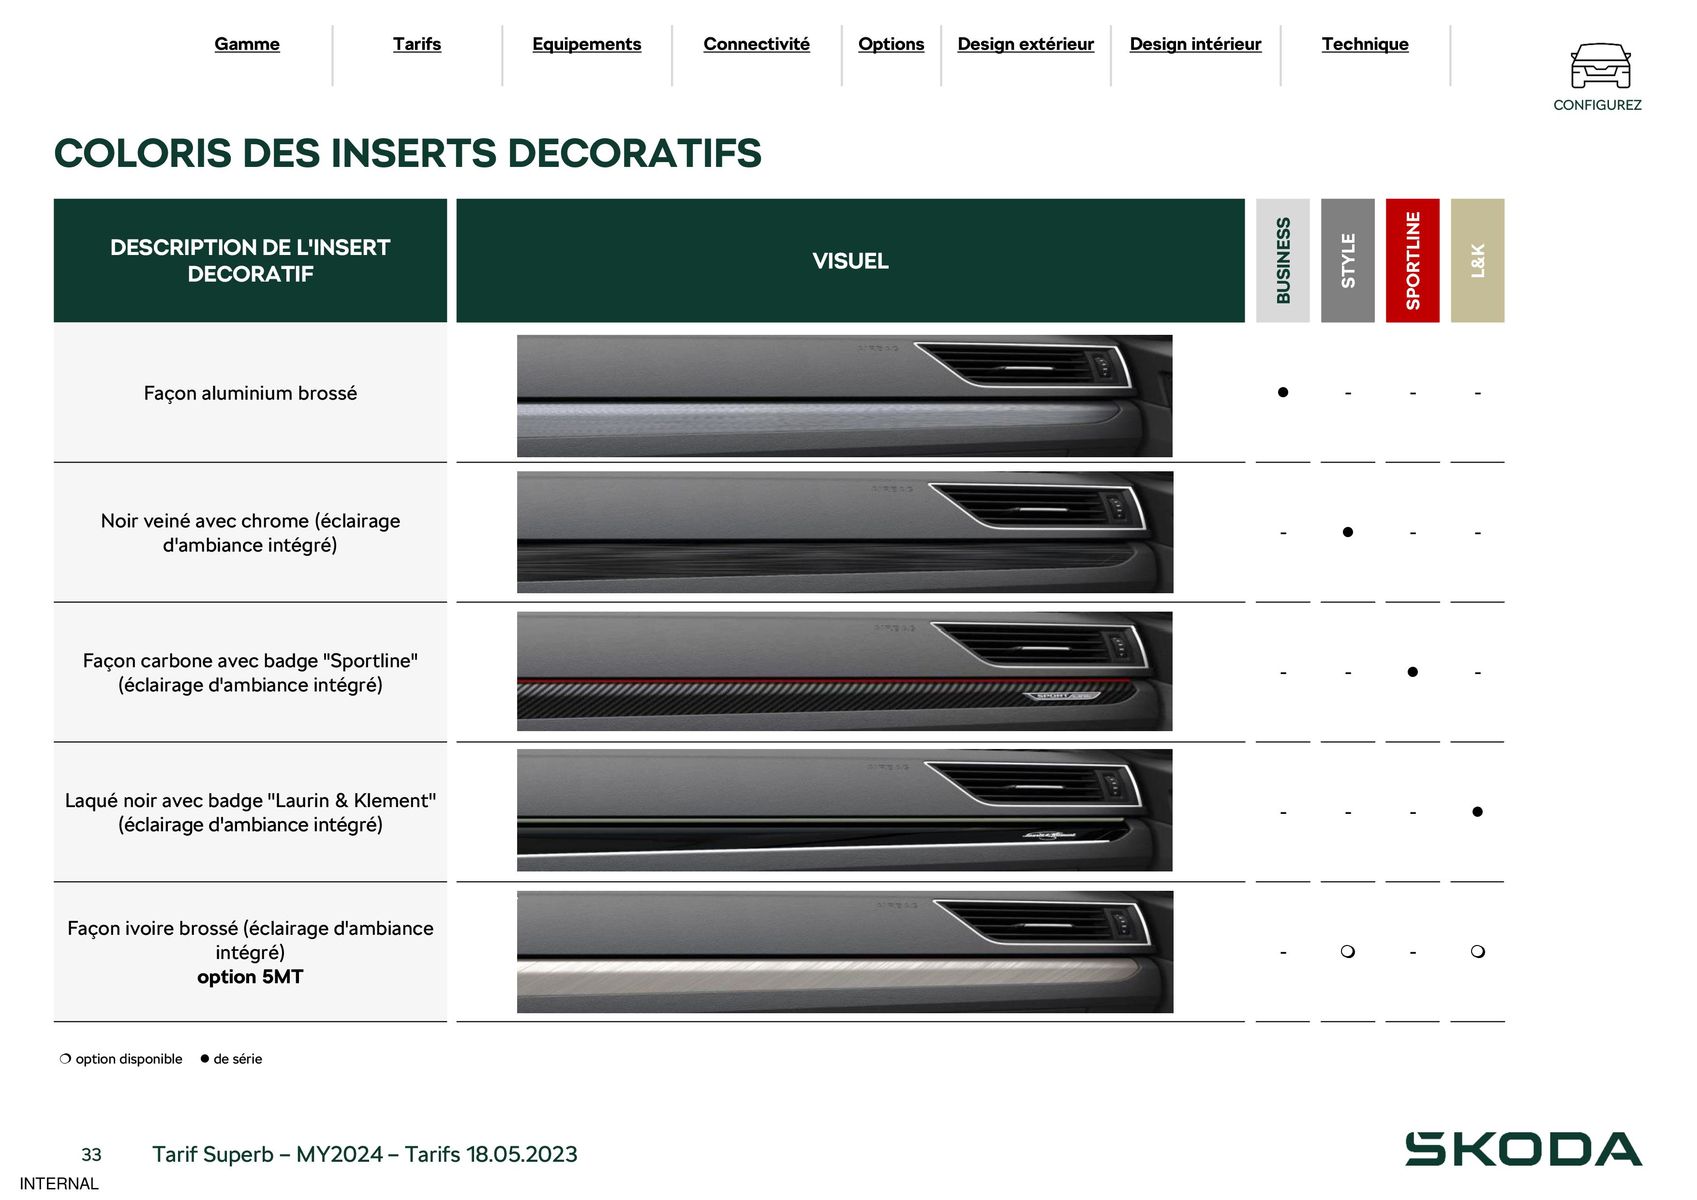
Task: Click the INTERNAL label
Action: tap(59, 1184)
